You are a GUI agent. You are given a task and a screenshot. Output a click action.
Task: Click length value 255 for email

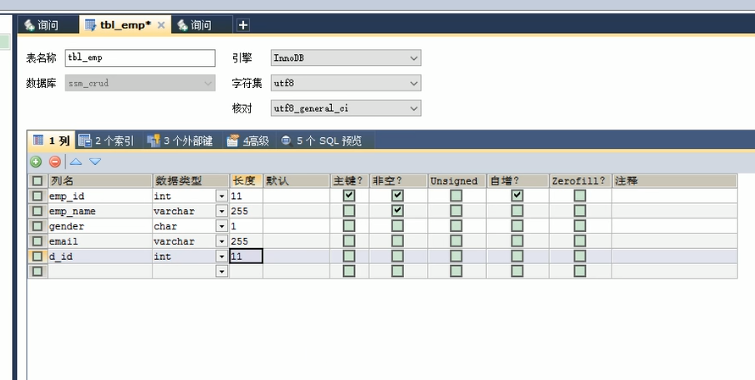tap(246, 241)
